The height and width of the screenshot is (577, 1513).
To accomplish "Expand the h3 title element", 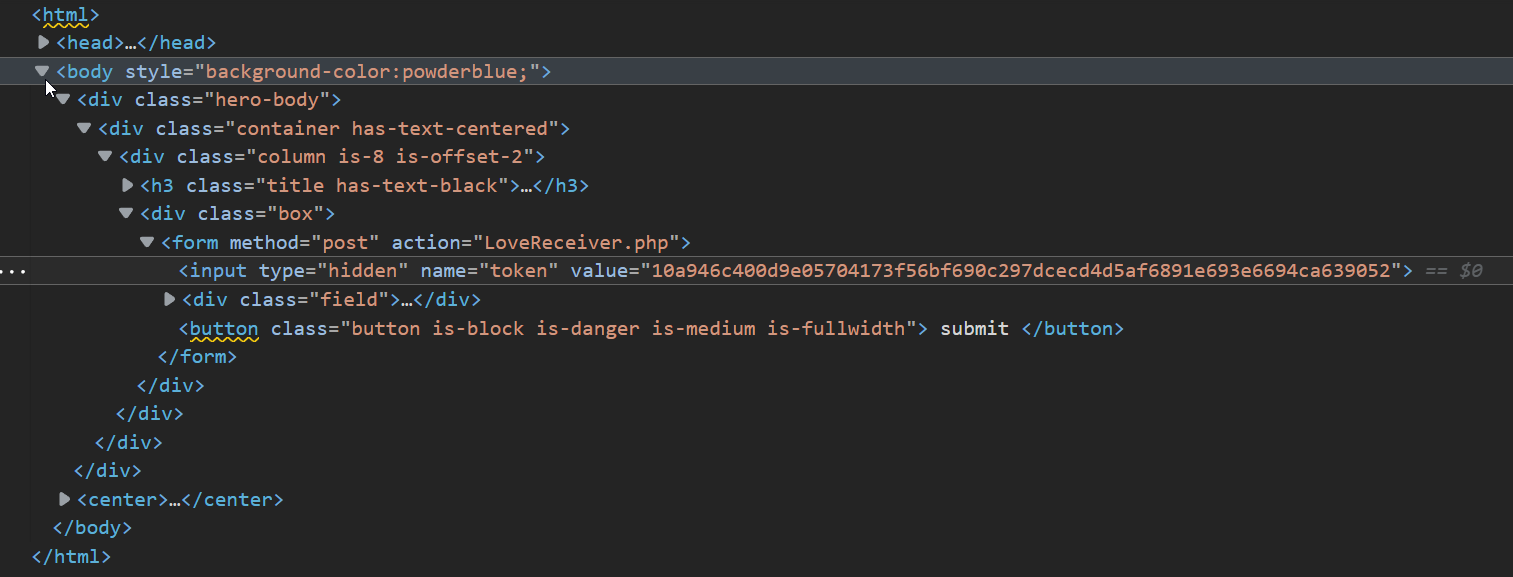I will [127, 185].
